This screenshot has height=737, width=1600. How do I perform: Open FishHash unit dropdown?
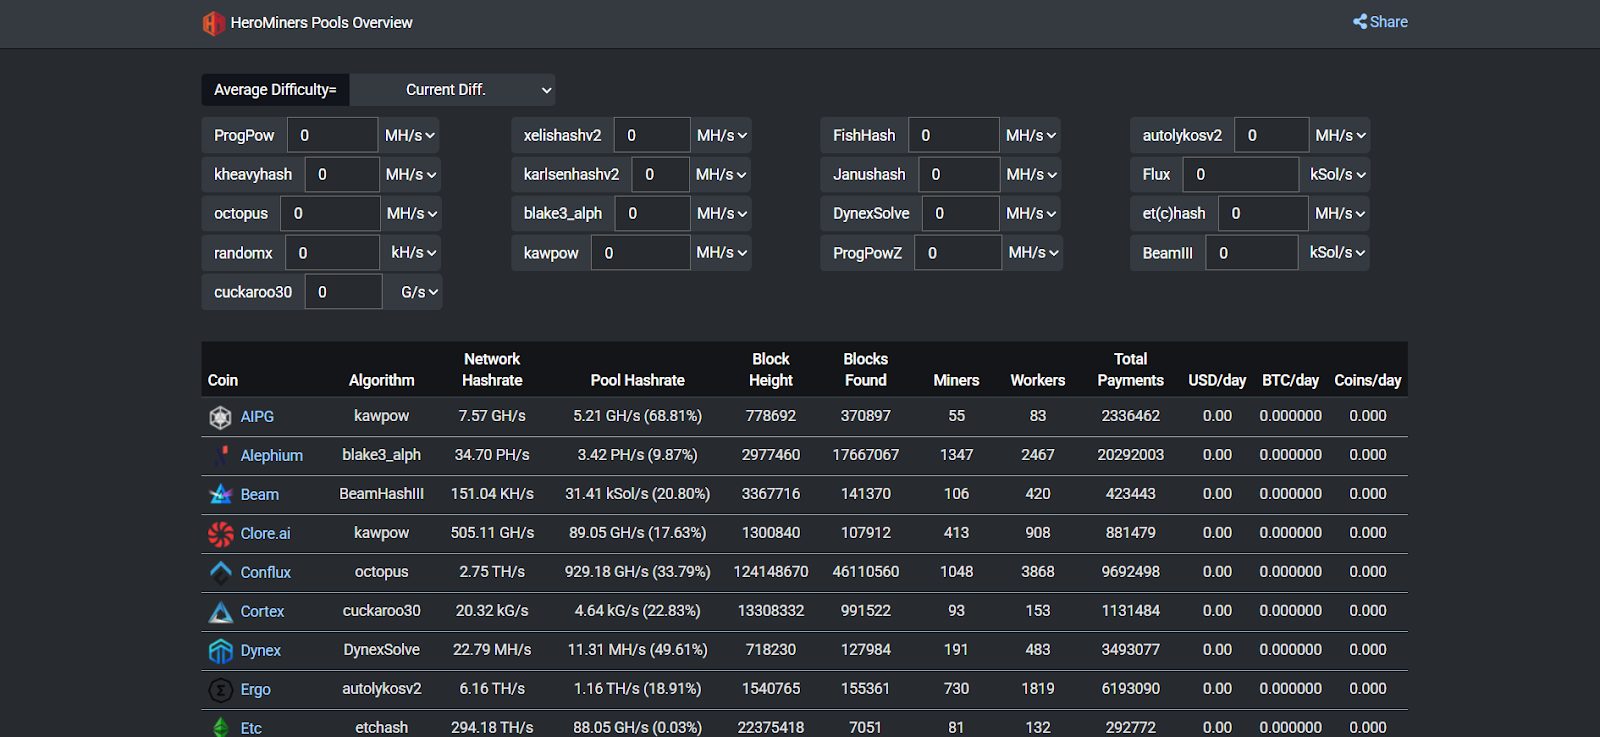point(1030,135)
